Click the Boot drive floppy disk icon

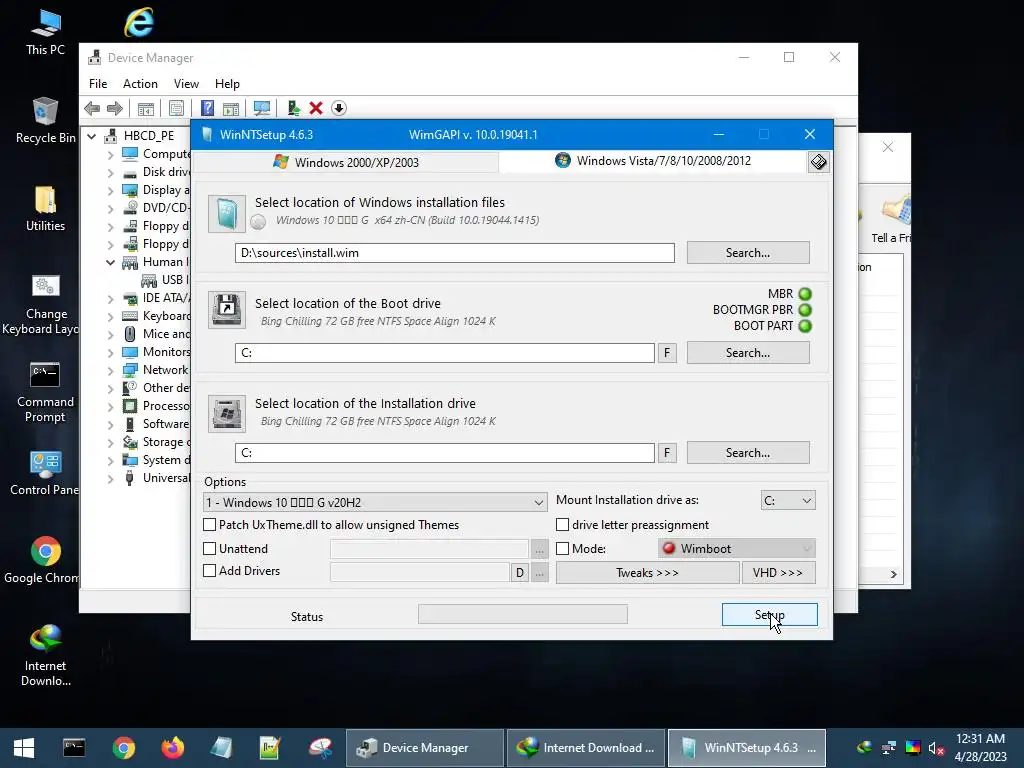227,310
